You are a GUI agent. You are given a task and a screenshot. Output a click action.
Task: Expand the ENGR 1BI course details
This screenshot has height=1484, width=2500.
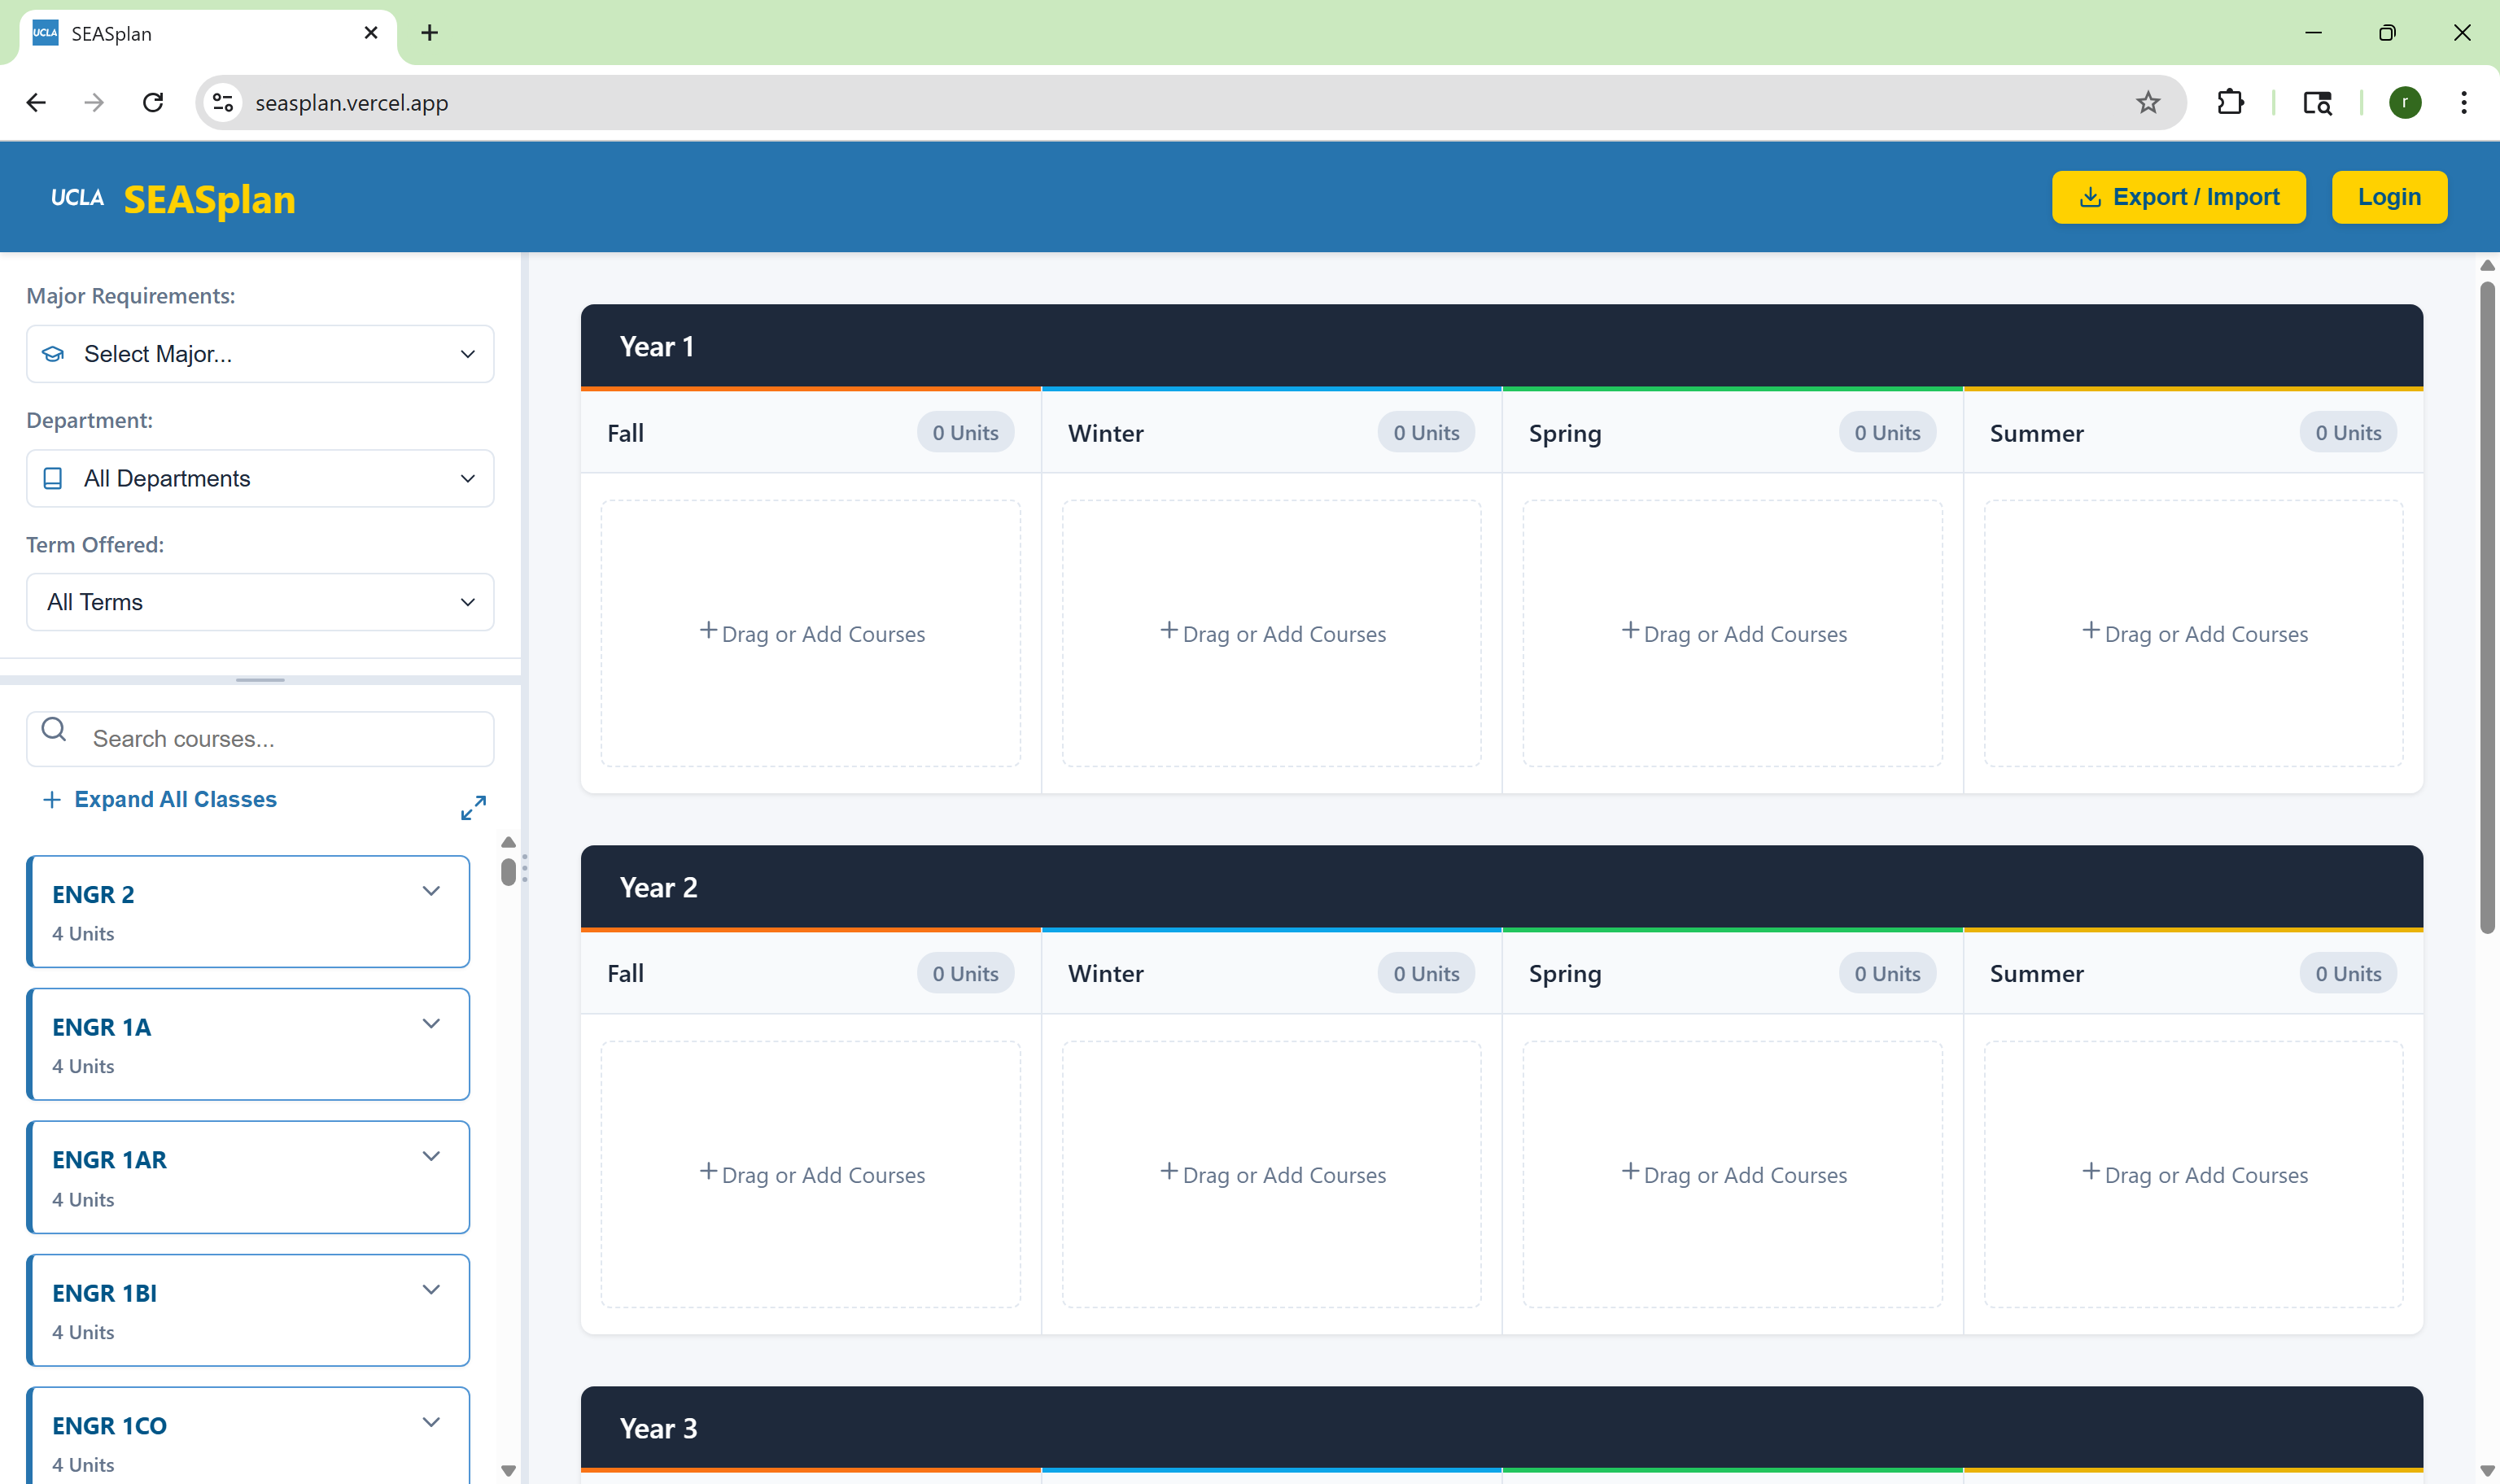point(431,1290)
